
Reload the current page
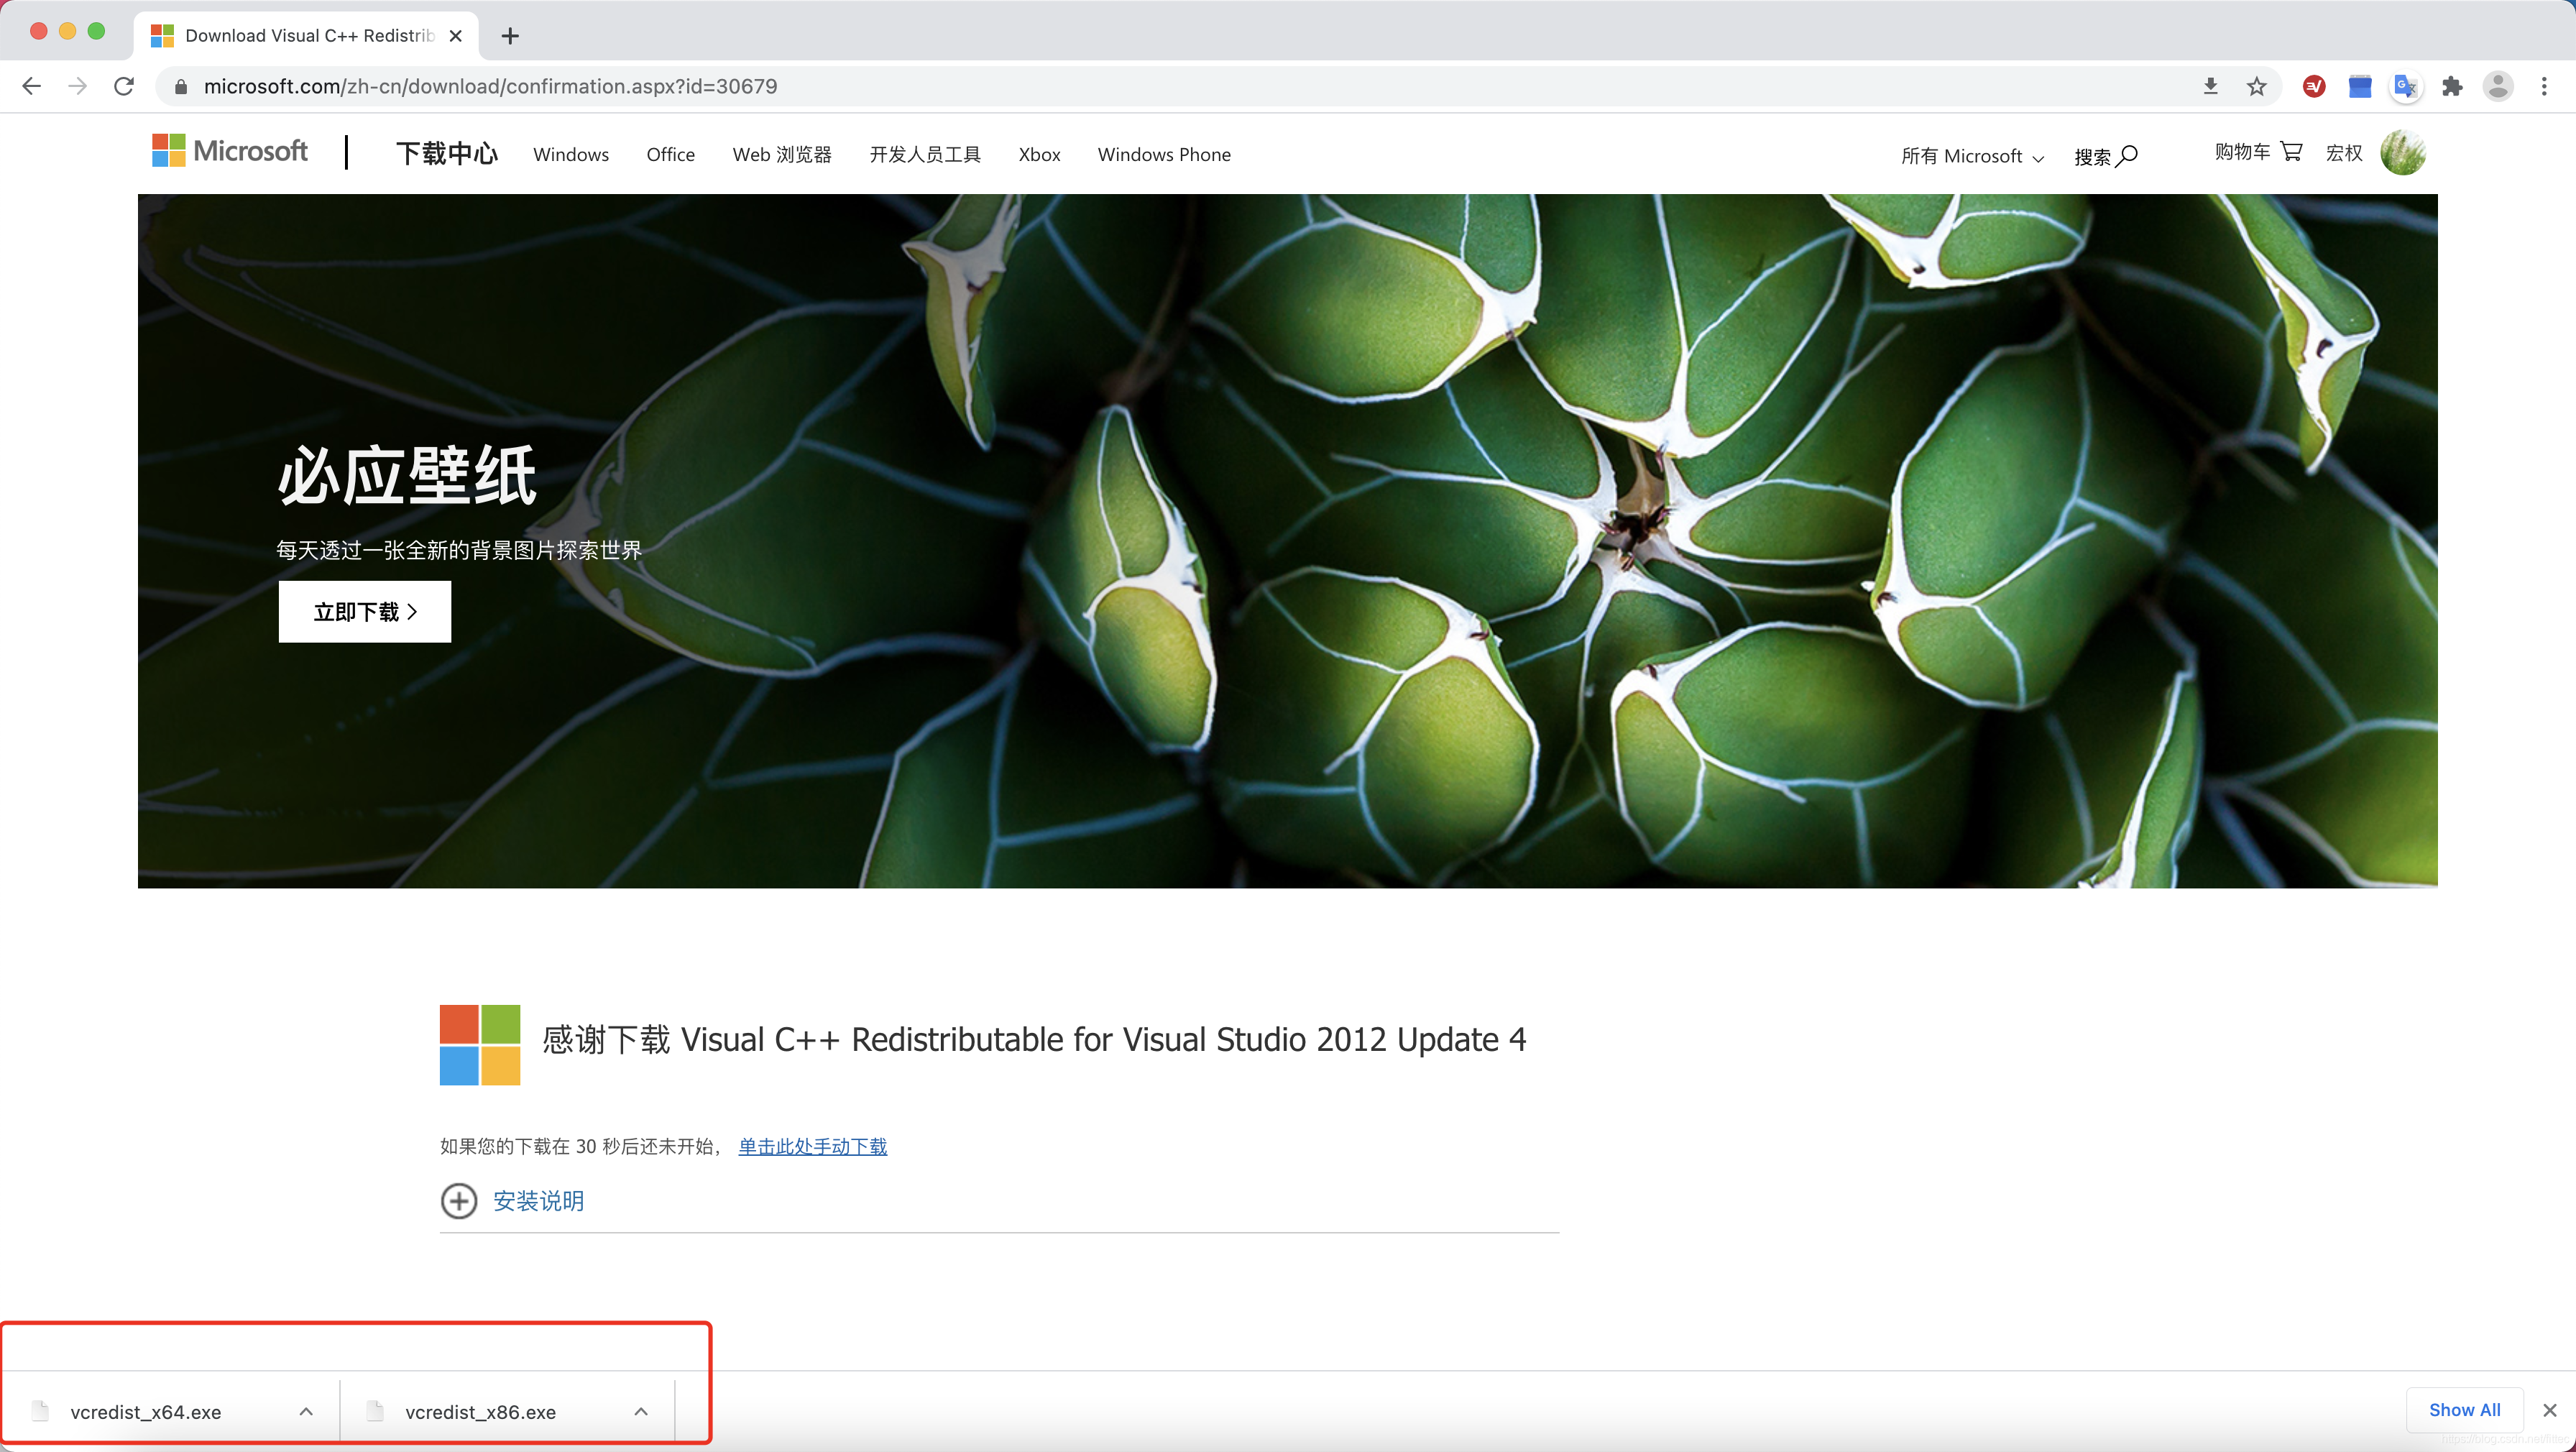coord(124,86)
